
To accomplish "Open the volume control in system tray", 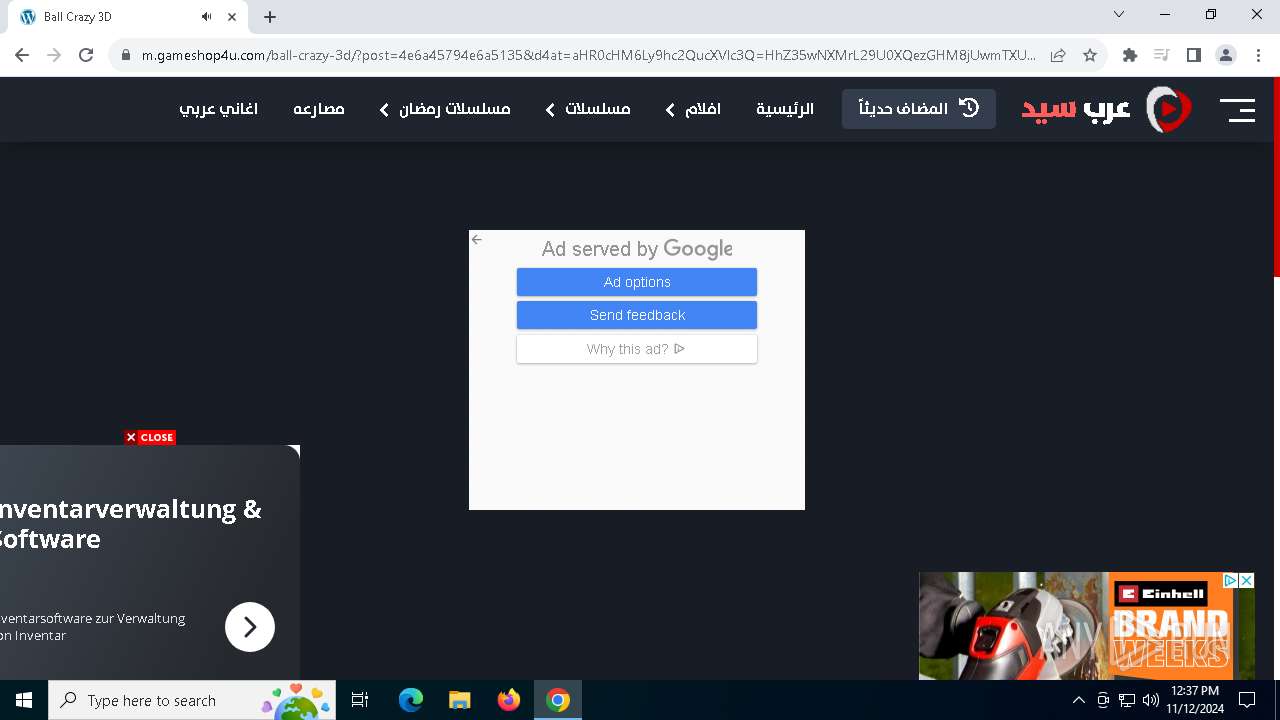I will pos(1150,700).
